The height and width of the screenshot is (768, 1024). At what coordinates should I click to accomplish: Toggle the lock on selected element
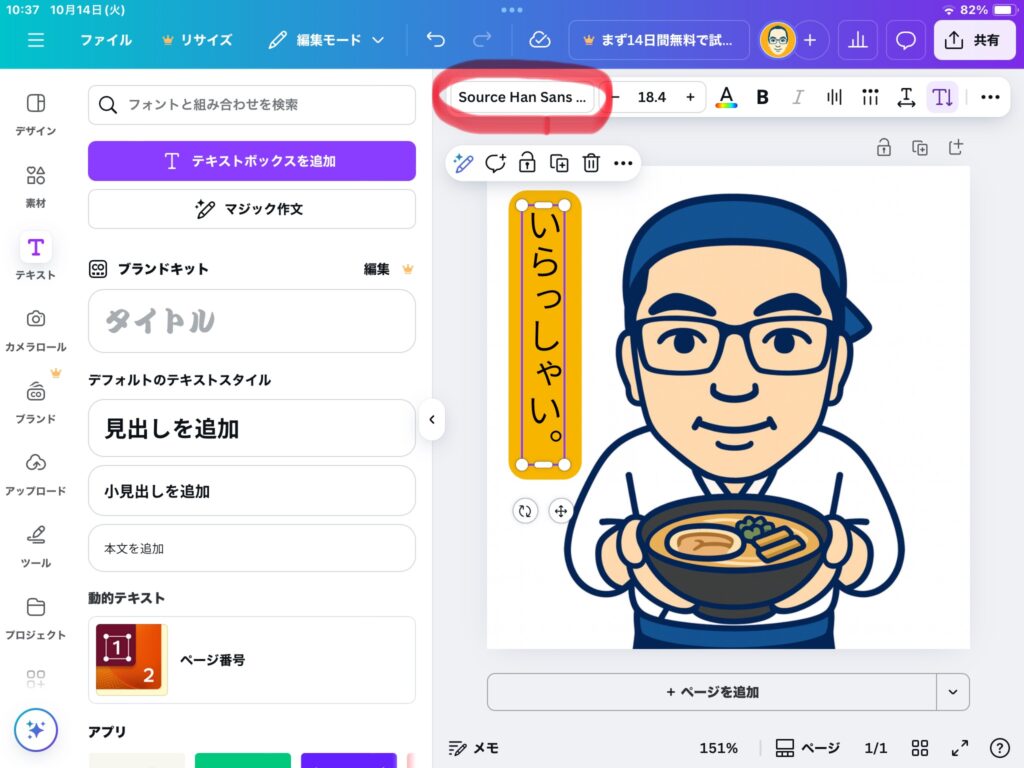coord(527,163)
